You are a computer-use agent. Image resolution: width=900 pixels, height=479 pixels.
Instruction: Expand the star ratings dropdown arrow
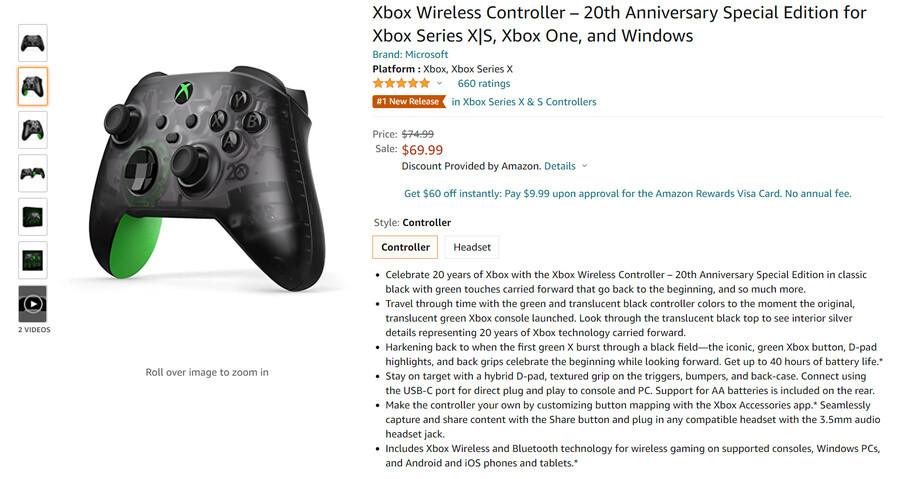(x=440, y=84)
